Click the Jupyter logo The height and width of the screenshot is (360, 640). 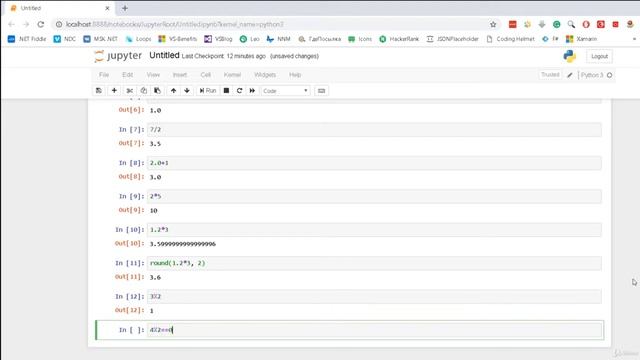tap(118, 56)
